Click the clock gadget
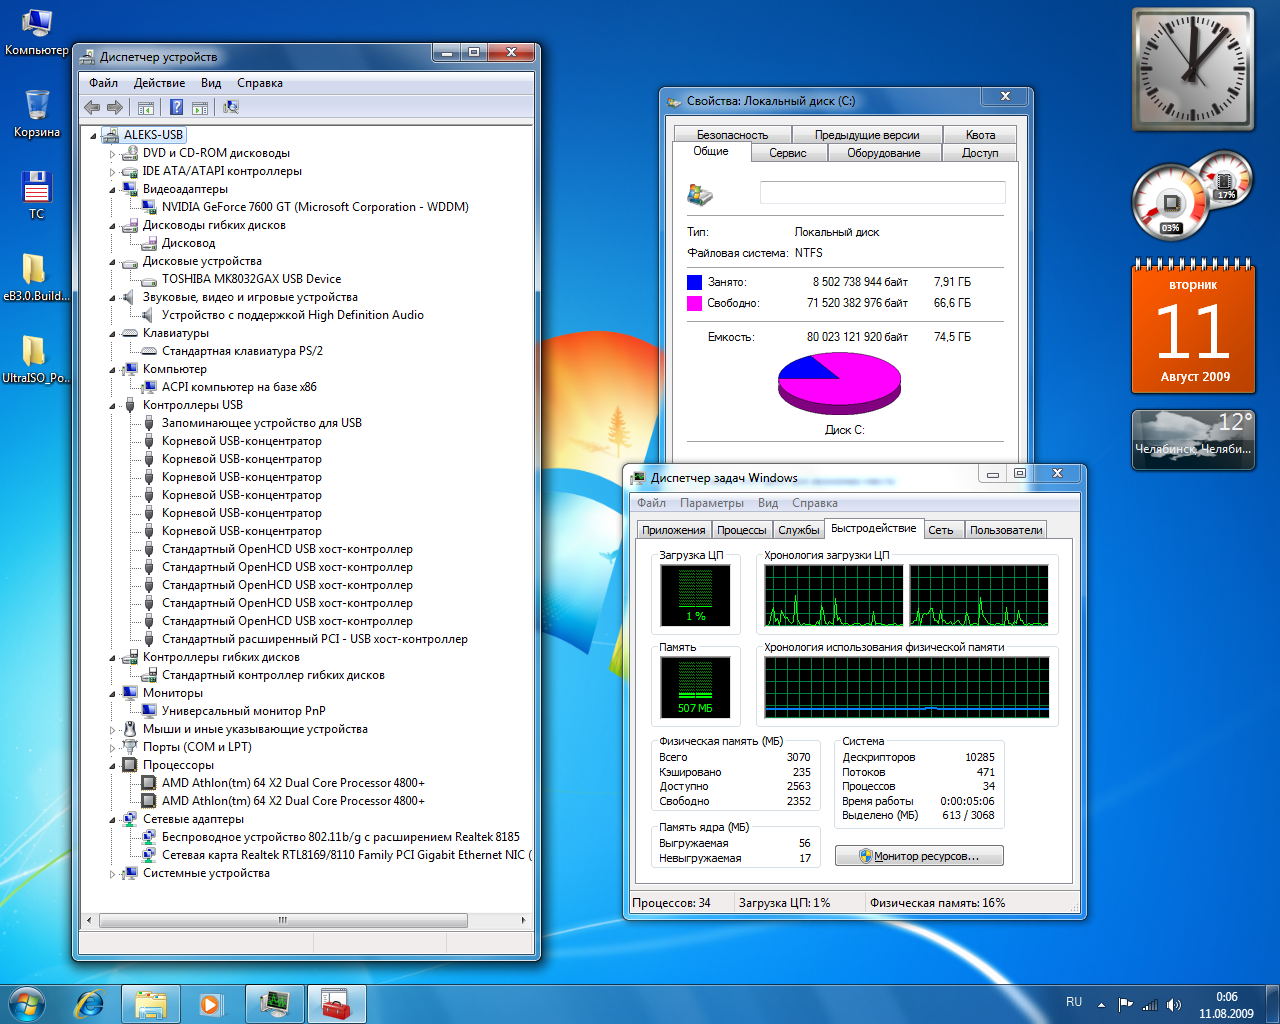The image size is (1280, 1024). click(x=1193, y=70)
